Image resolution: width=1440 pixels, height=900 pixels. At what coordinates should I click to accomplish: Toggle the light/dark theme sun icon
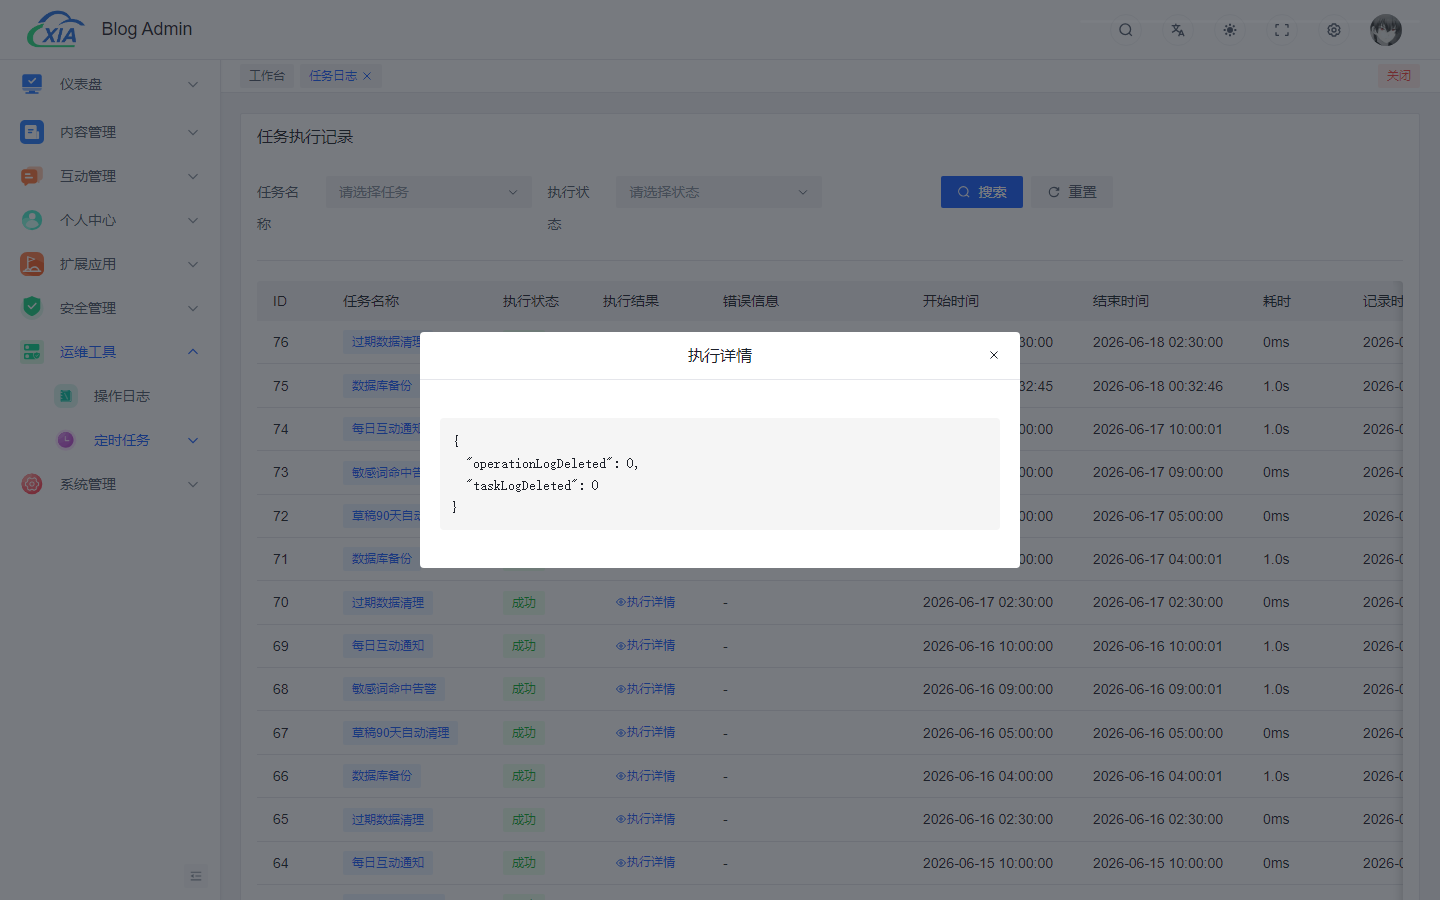(x=1230, y=30)
